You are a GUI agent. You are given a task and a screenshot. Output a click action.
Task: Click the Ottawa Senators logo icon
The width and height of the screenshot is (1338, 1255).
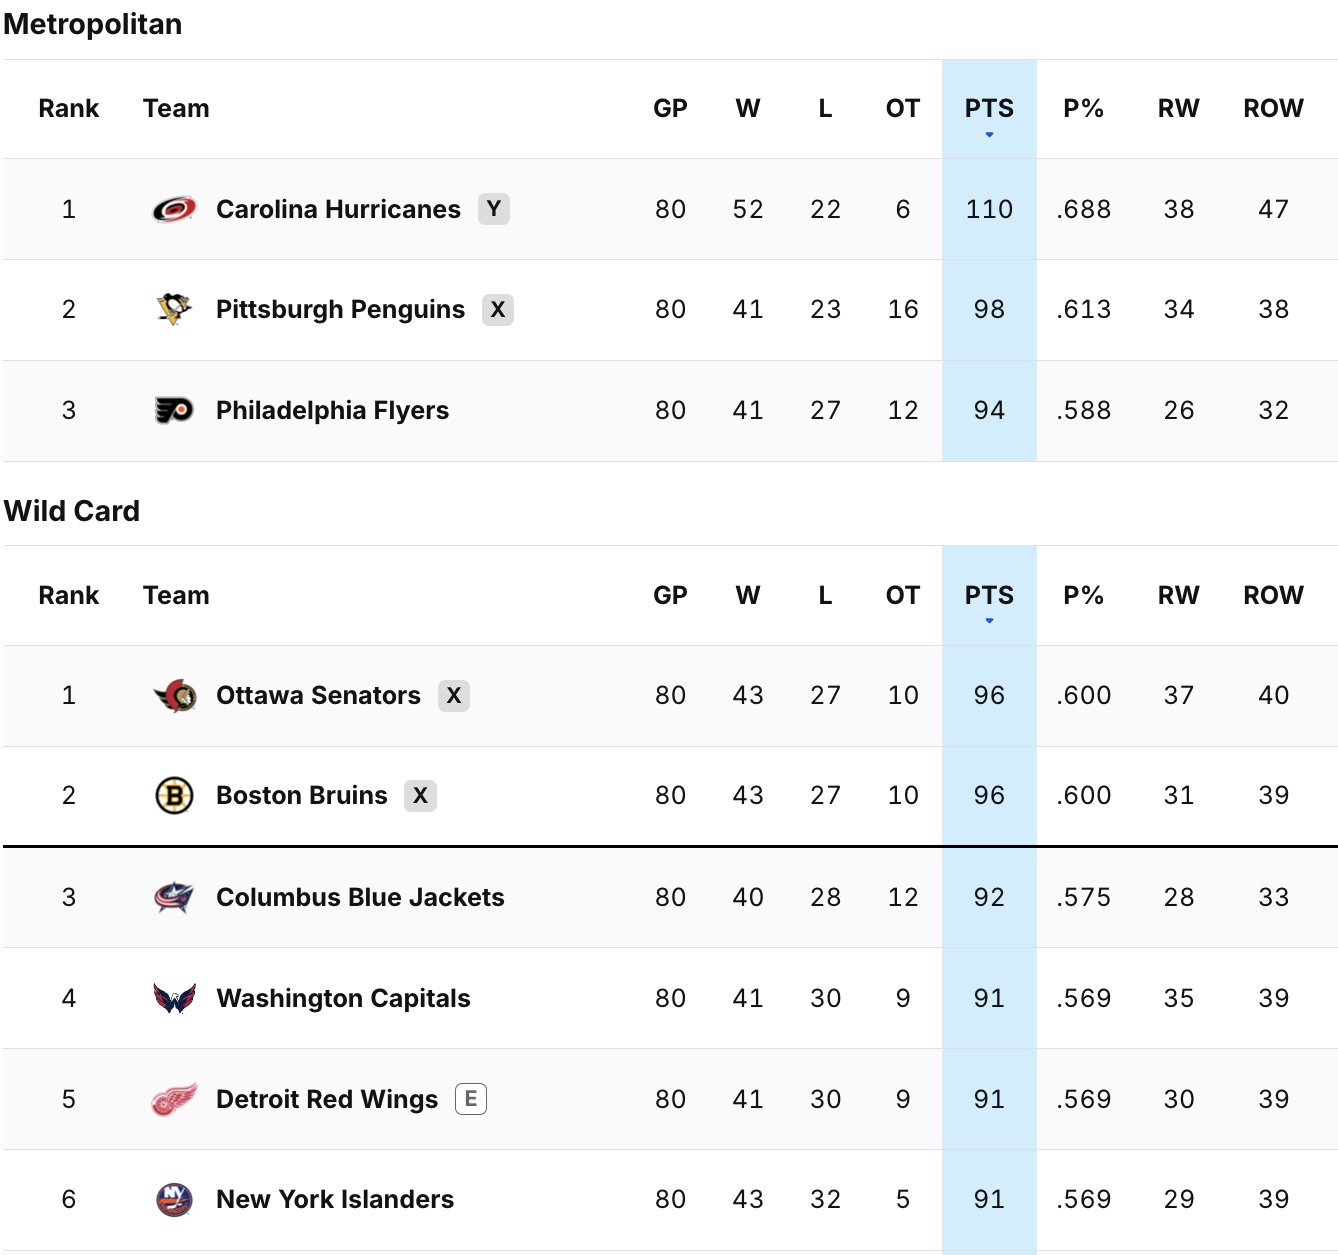coord(174,695)
